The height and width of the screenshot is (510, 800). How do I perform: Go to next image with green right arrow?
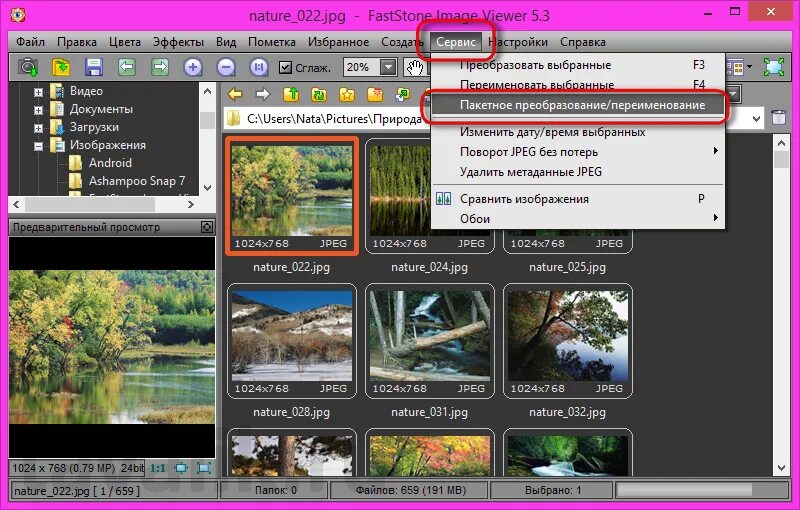pyautogui.click(x=160, y=67)
